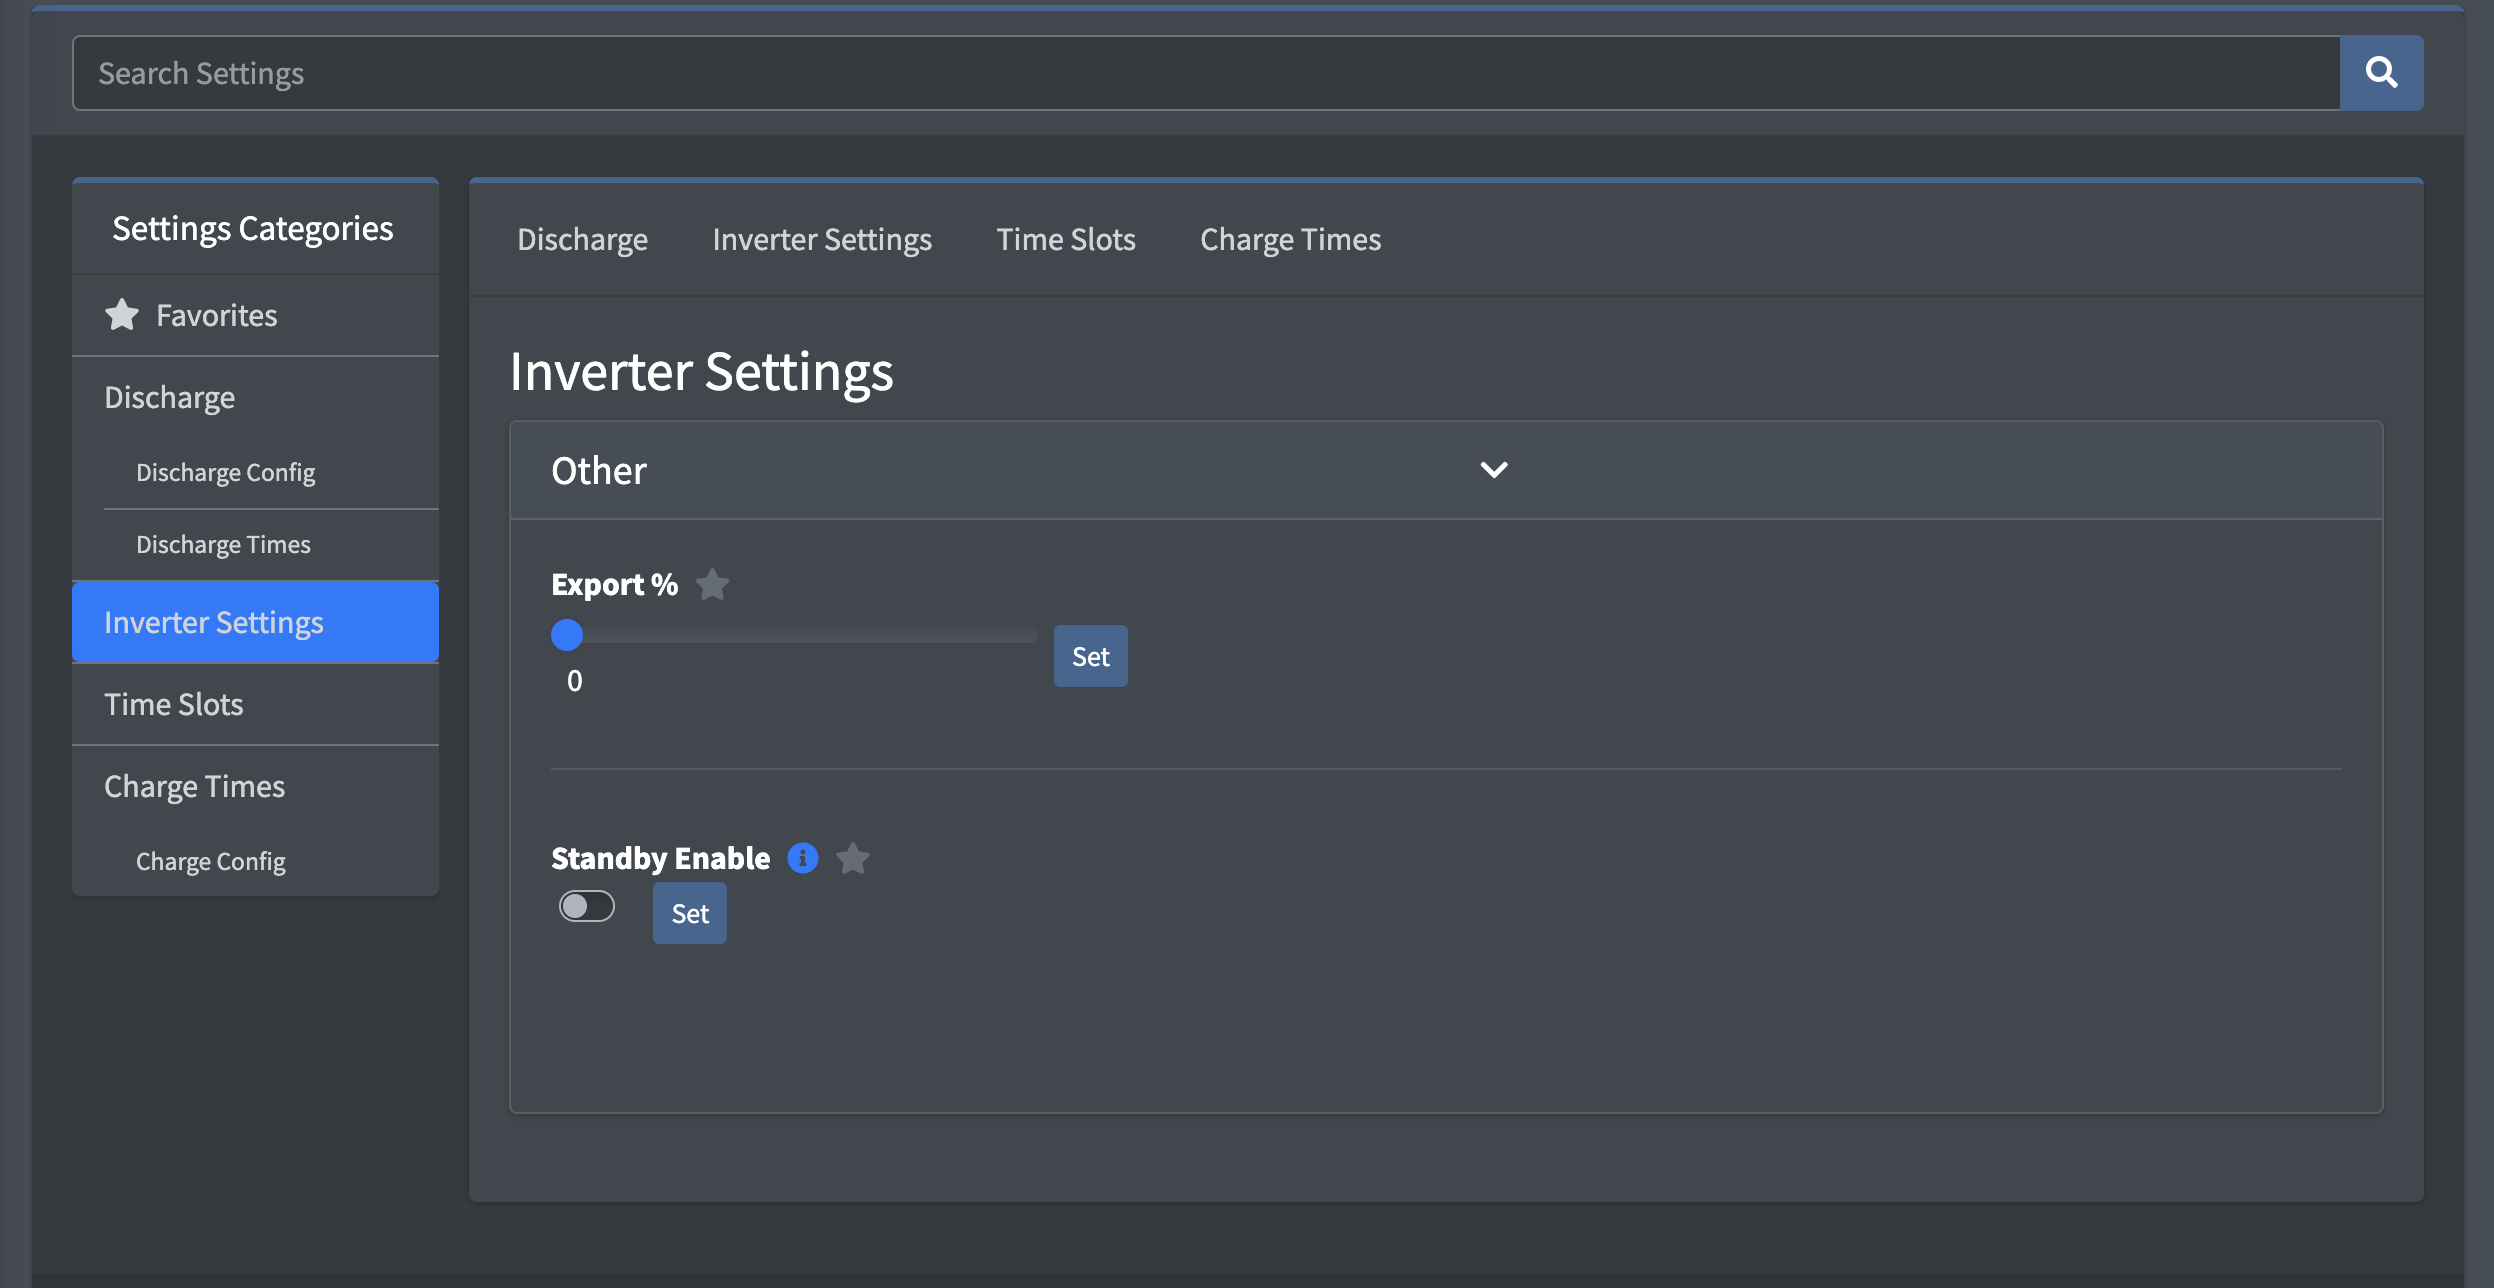Focus the Search Settings input field
2494x1288 pixels.
(1205, 73)
